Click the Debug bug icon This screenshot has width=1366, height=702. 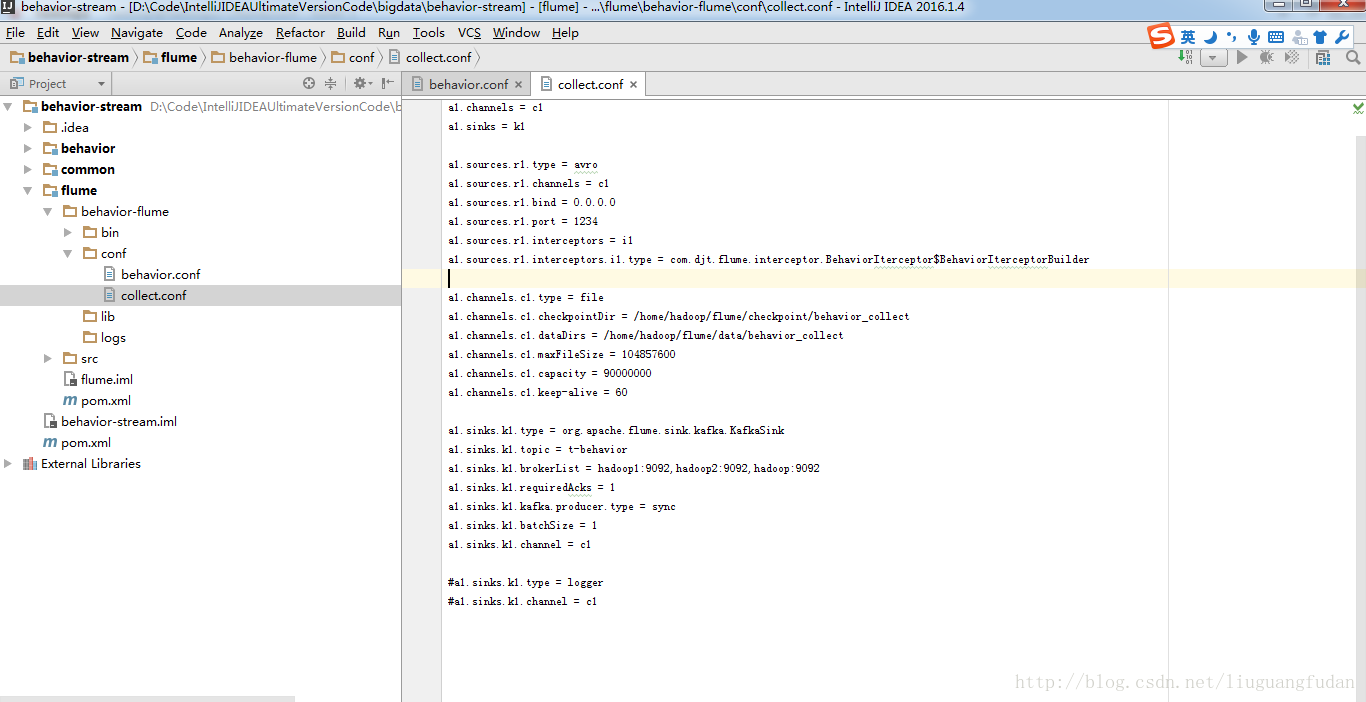click(1267, 57)
